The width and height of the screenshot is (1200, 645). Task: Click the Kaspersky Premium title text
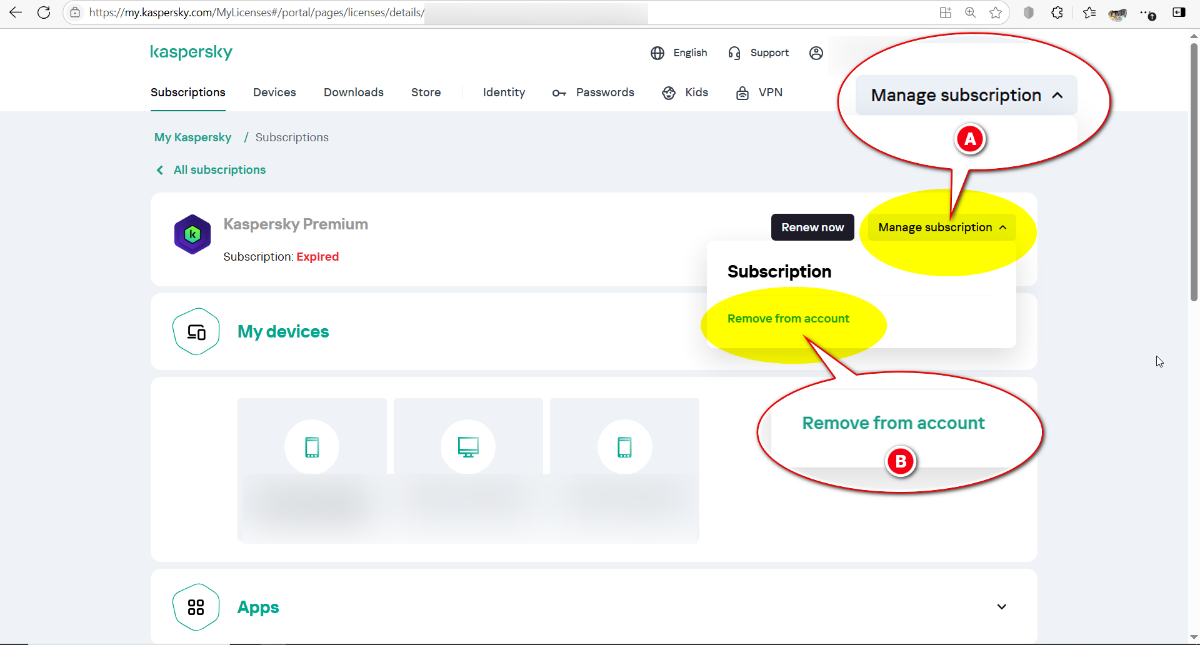(x=296, y=224)
